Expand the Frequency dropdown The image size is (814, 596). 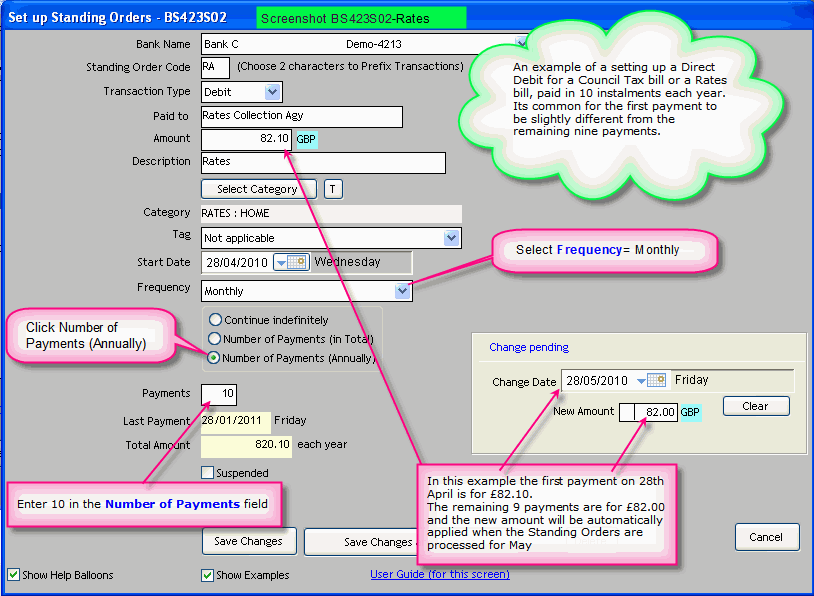[x=402, y=291]
